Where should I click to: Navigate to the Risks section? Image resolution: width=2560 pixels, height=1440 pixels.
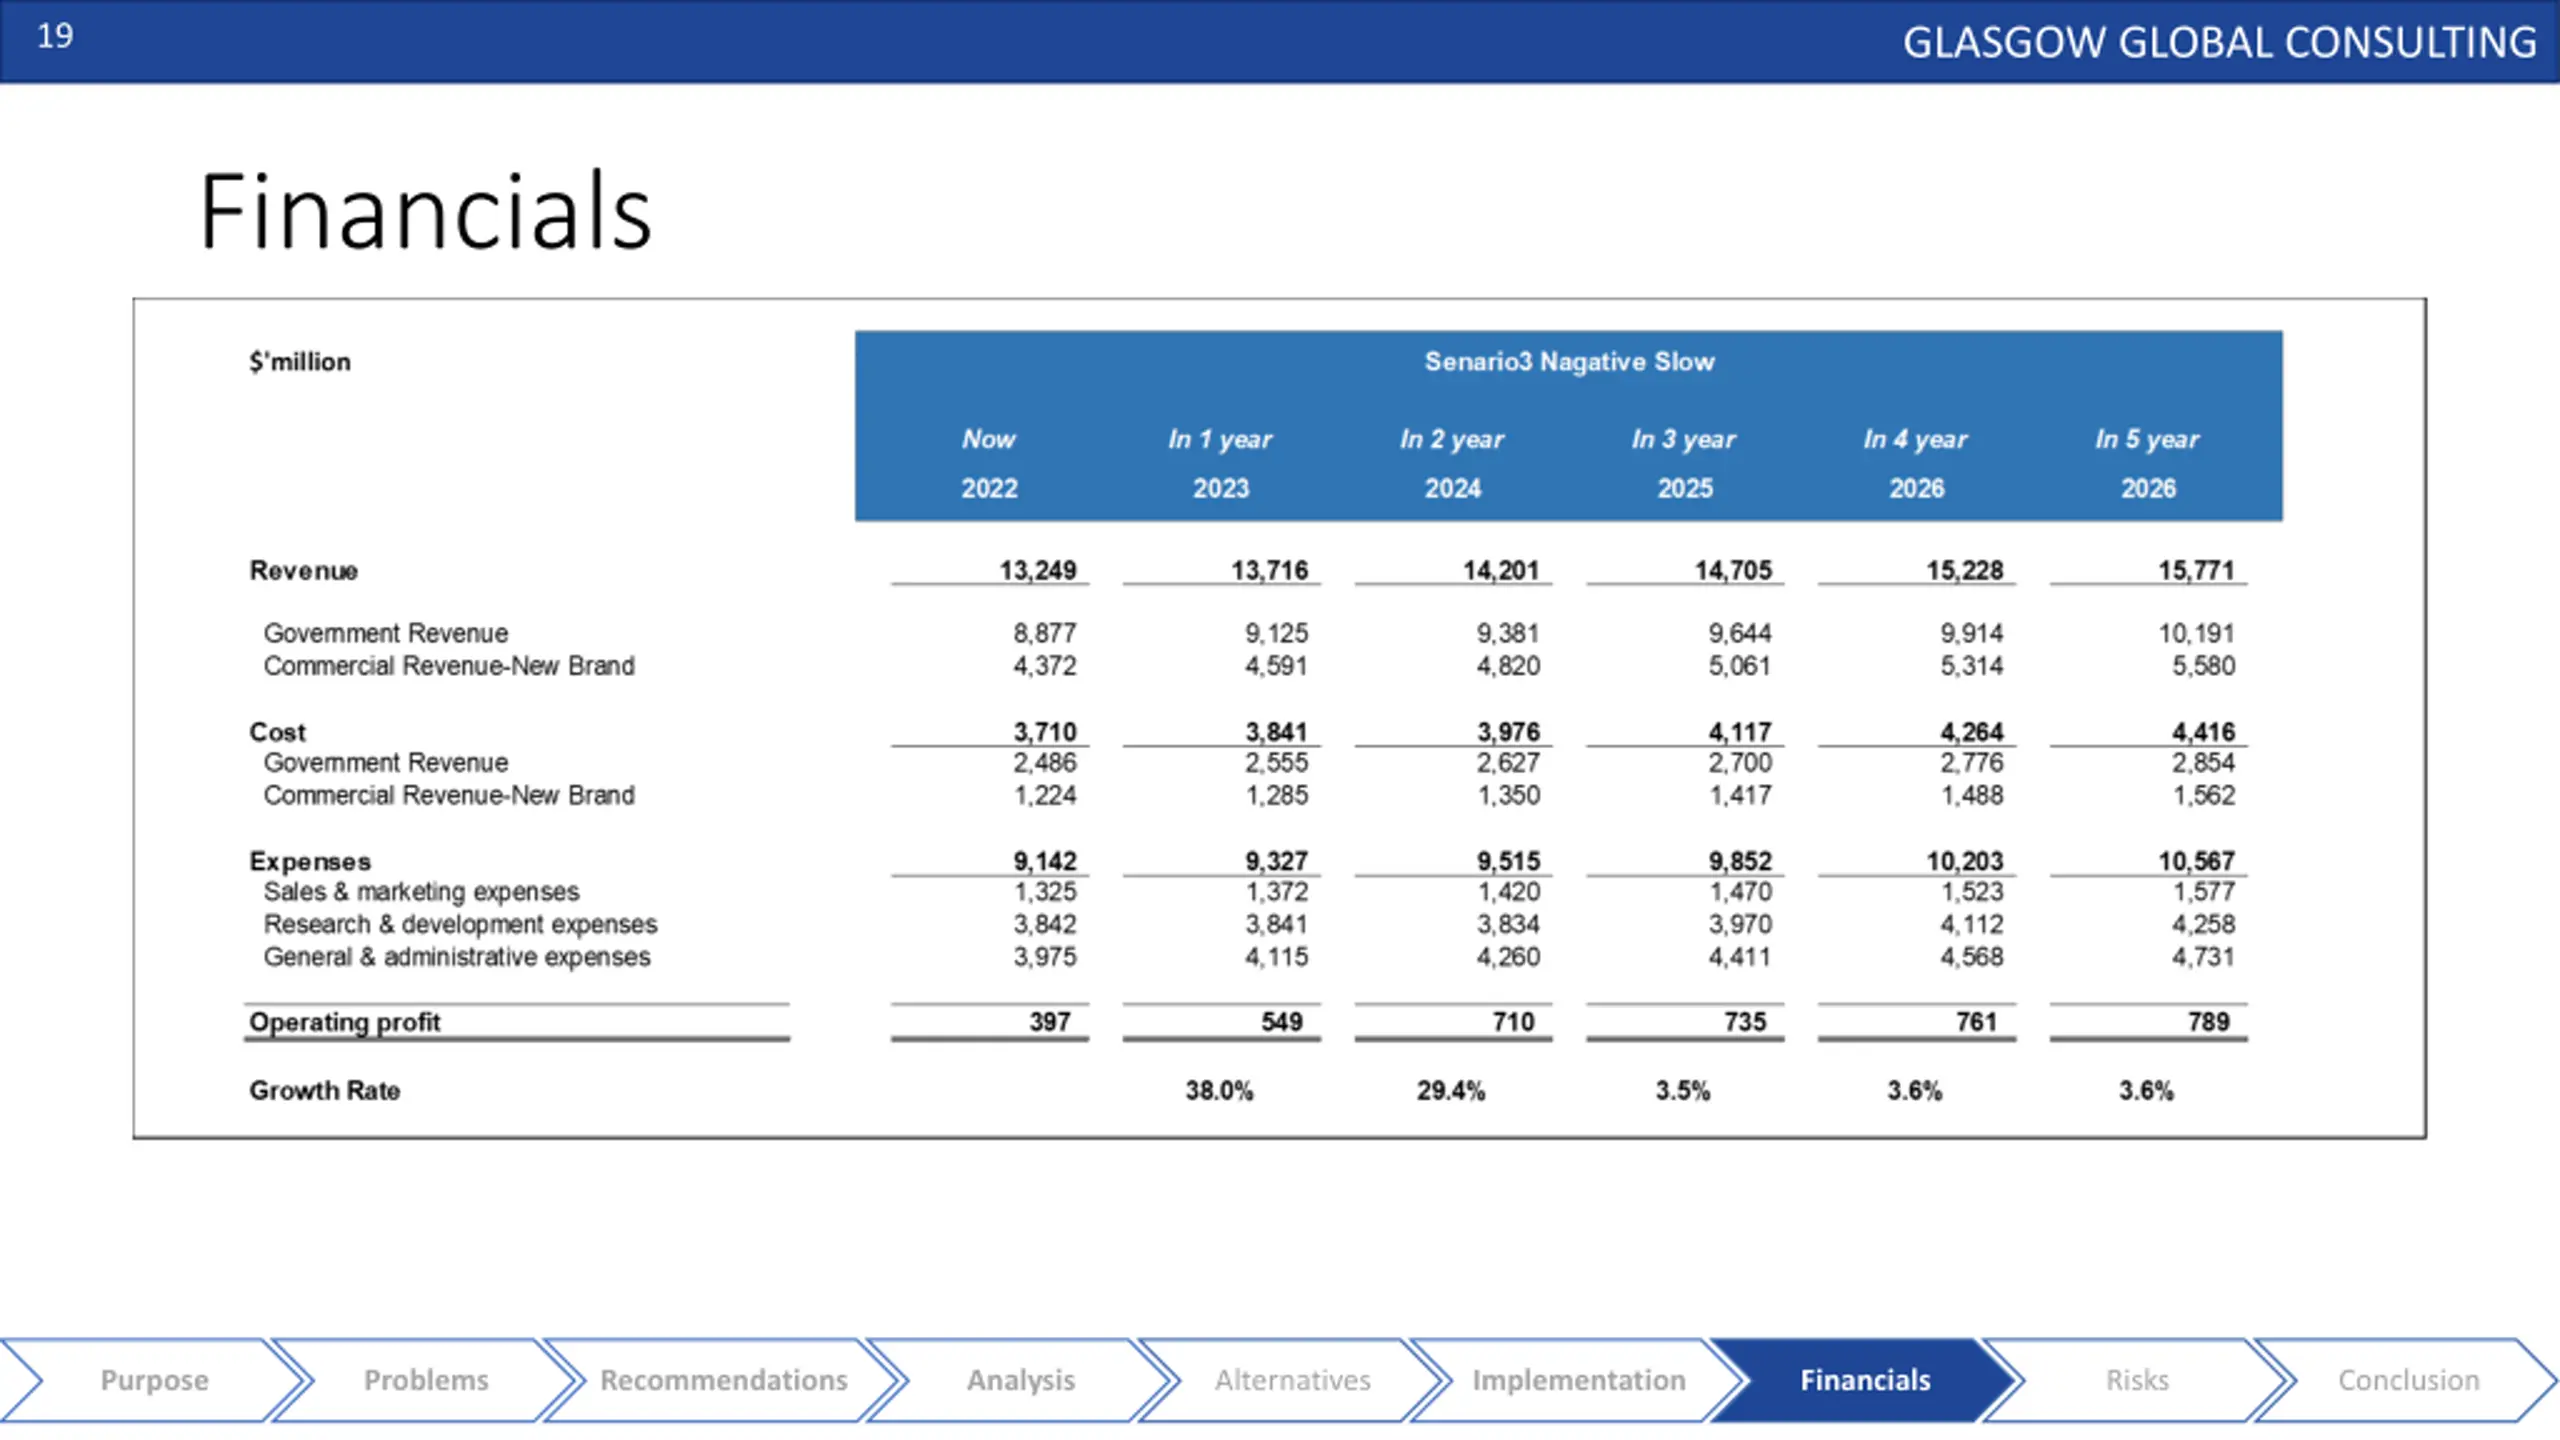[x=2137, y=1380]
